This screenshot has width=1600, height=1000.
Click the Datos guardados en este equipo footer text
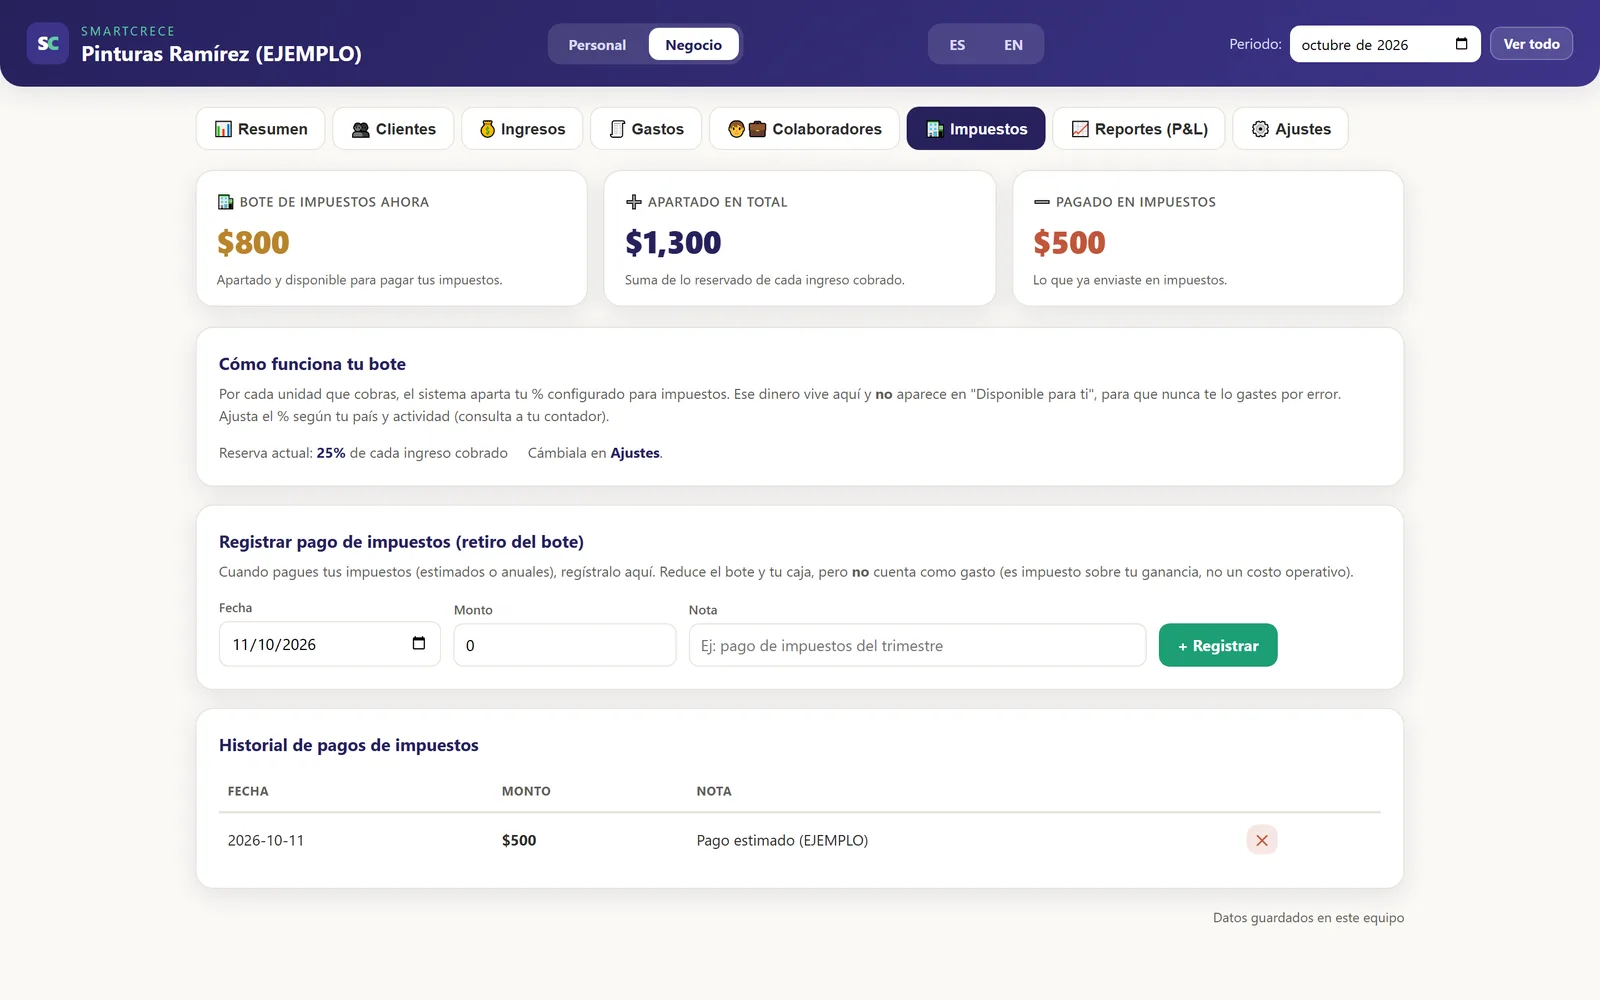click(x=1308, y=918)
